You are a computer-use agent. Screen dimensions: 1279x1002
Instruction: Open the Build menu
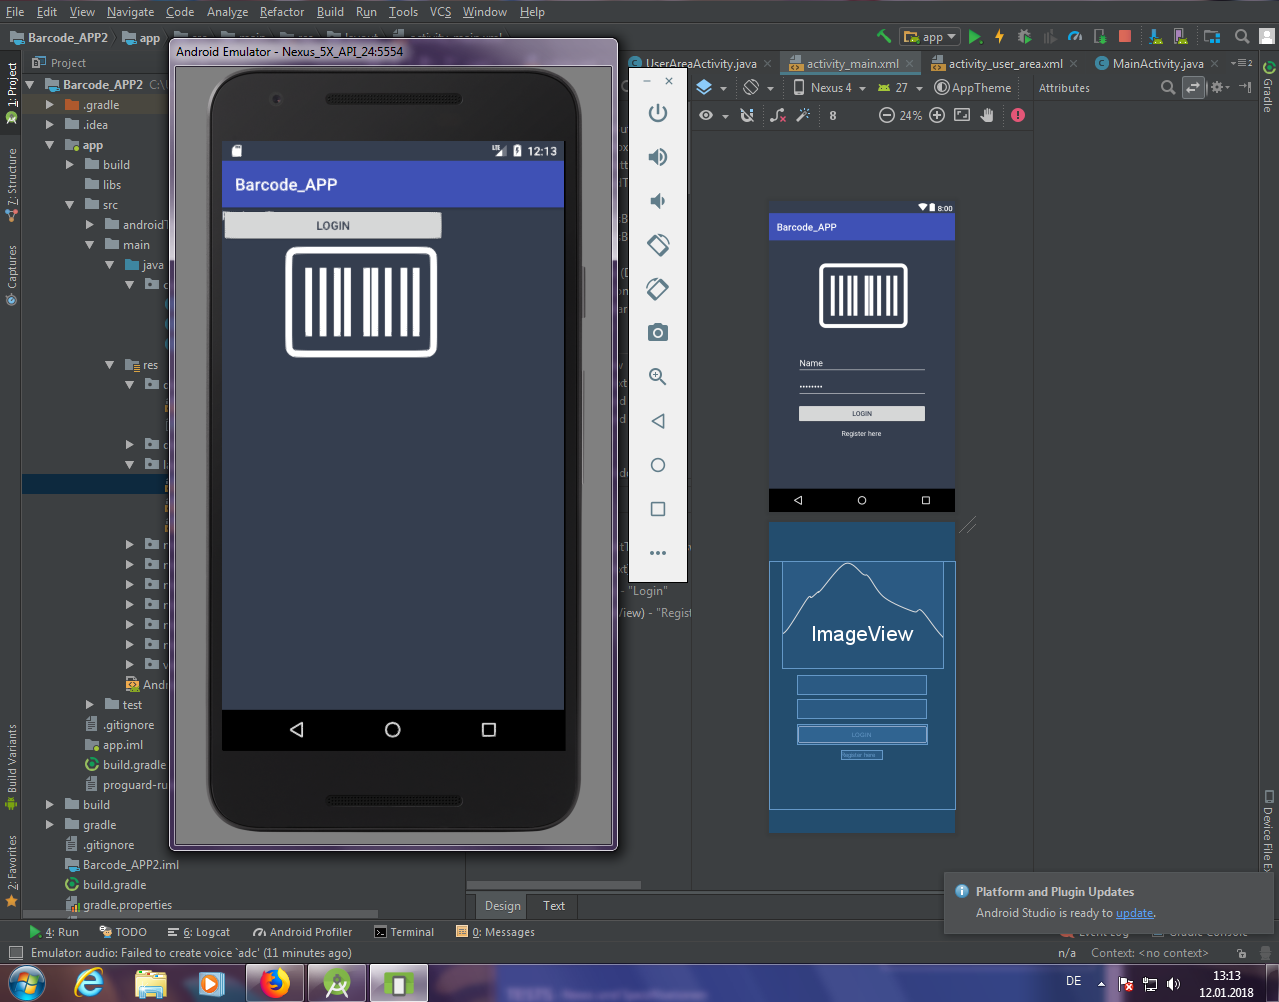coord(330,12)
